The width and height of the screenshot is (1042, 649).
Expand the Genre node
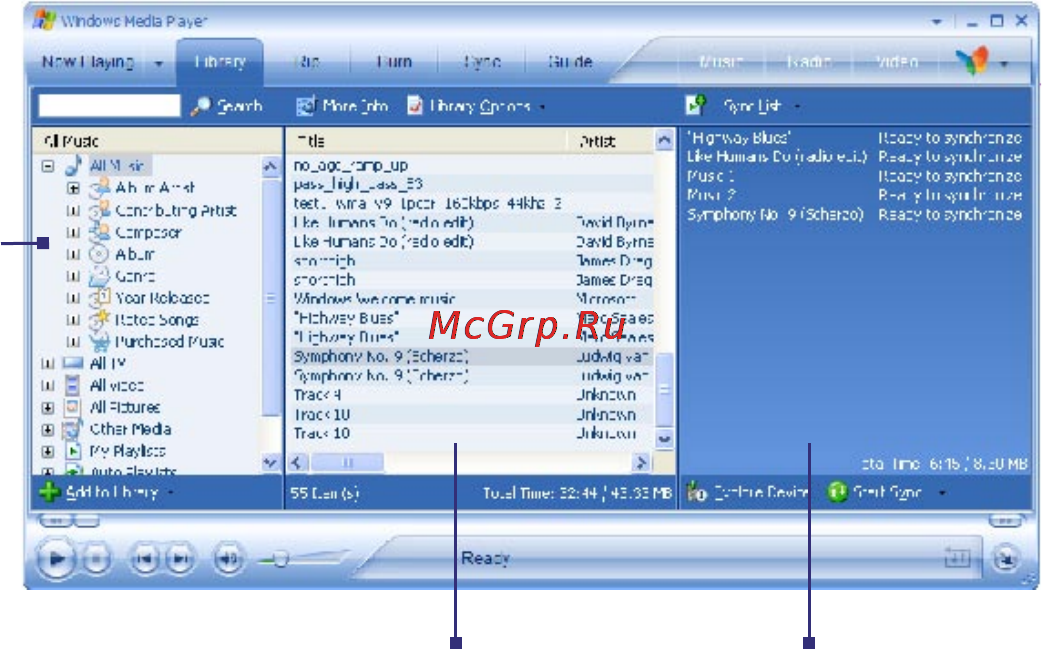point(74,276)
